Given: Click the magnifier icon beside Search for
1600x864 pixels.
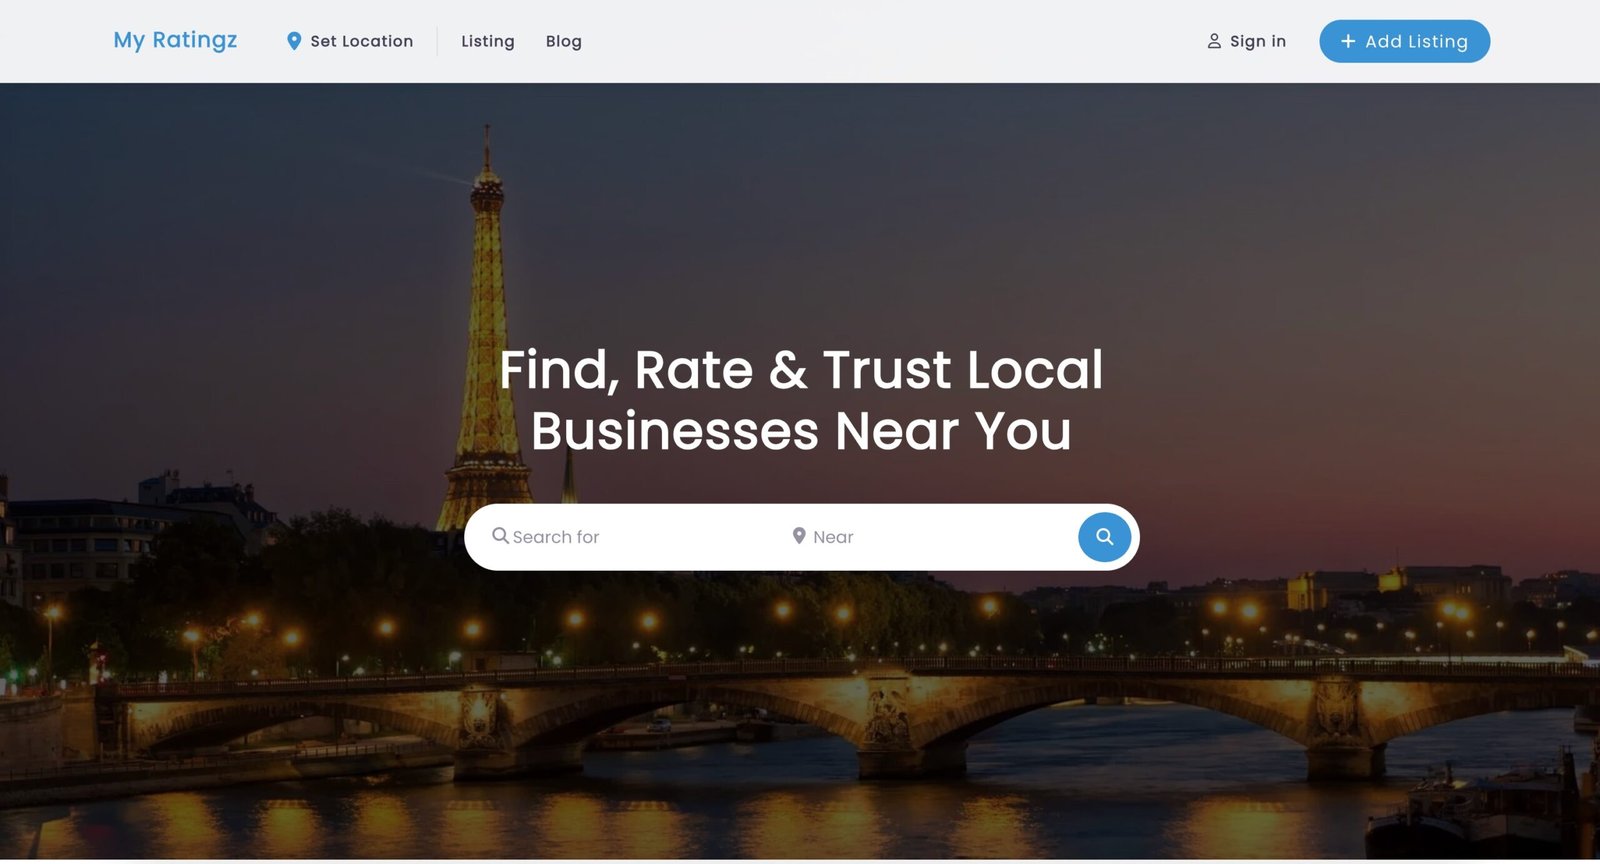Looking at the screenshot, I should 500,536.
